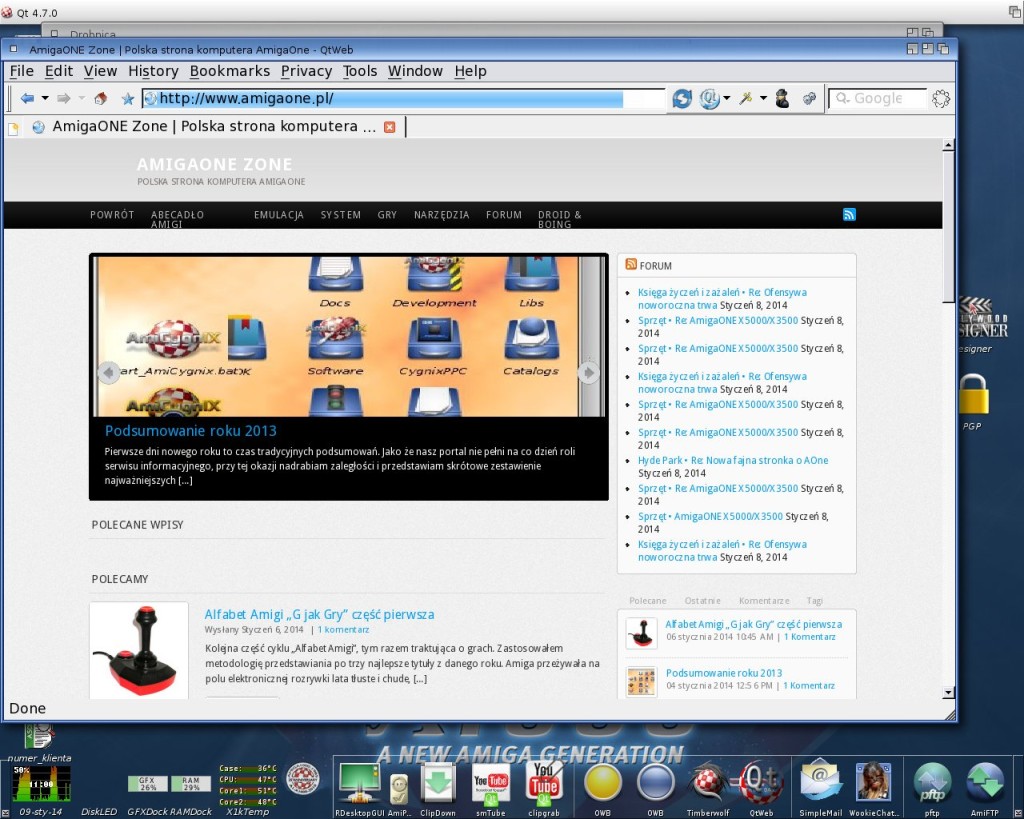Switch sidebar to Komentarze tab
The image size is (1024, 819).
click(x=764, y=601)
